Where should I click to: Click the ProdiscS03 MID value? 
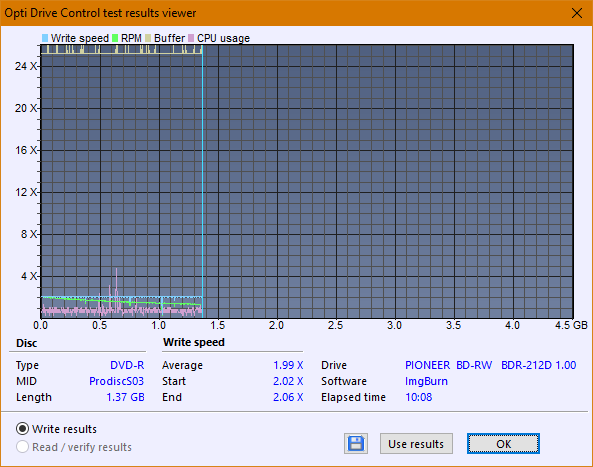tap(116, 381)
